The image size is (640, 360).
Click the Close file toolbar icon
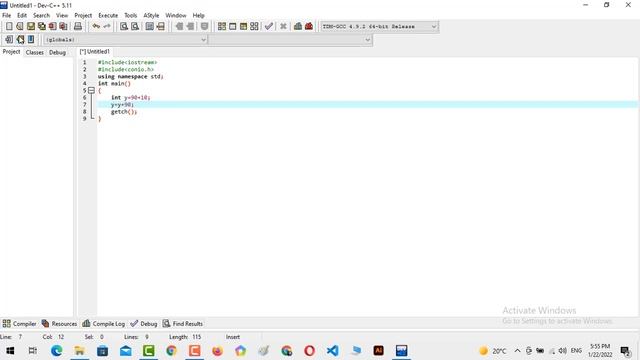click(52, 27)
